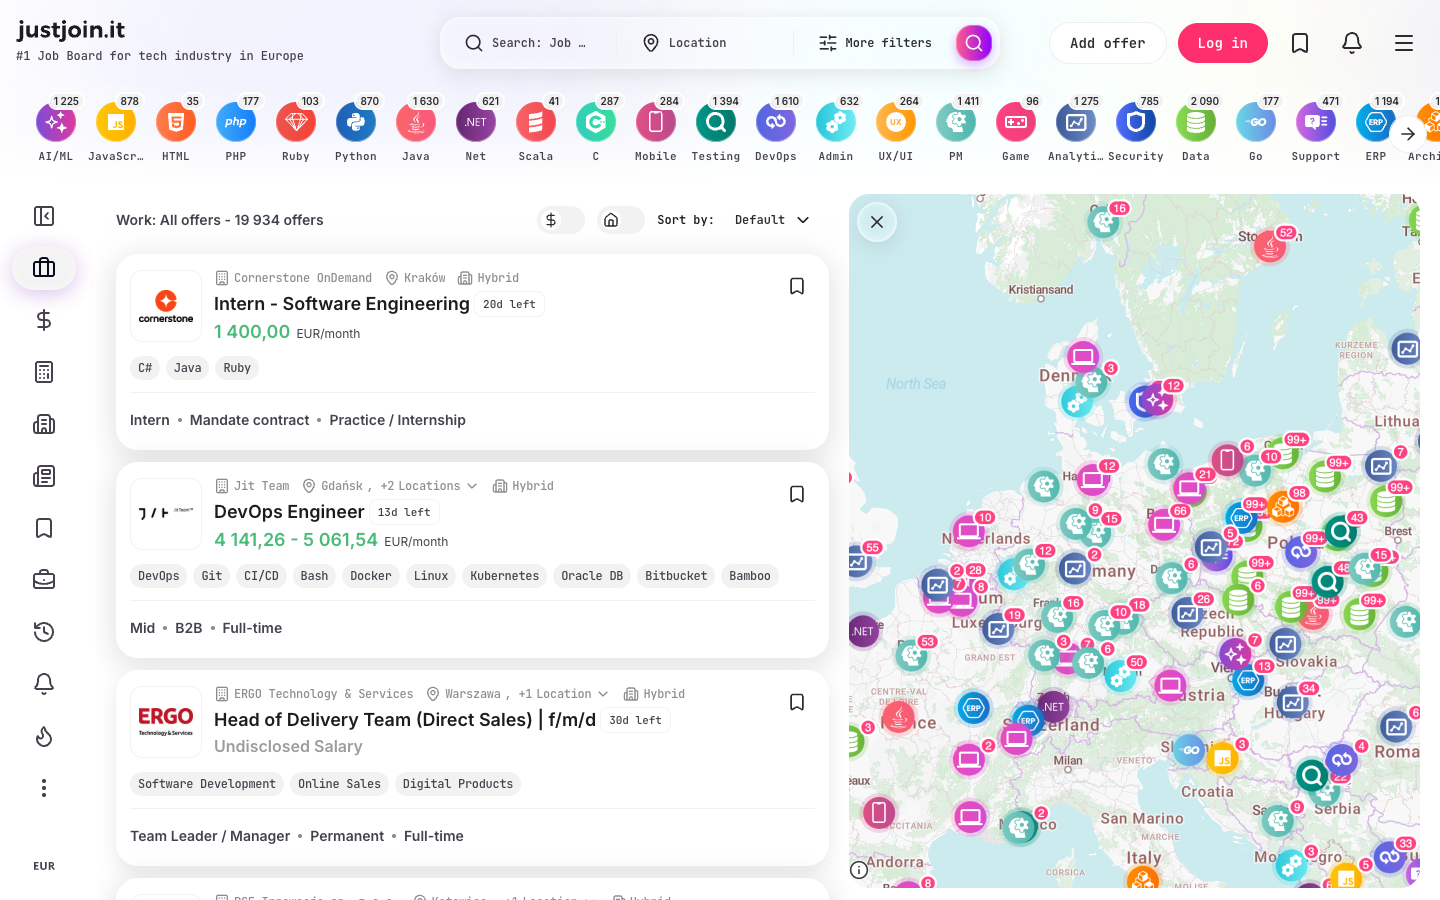Screen dimensions: 1440x900
Task: Click the Kubernetes skill tag
Action: [x=504, y=576]
